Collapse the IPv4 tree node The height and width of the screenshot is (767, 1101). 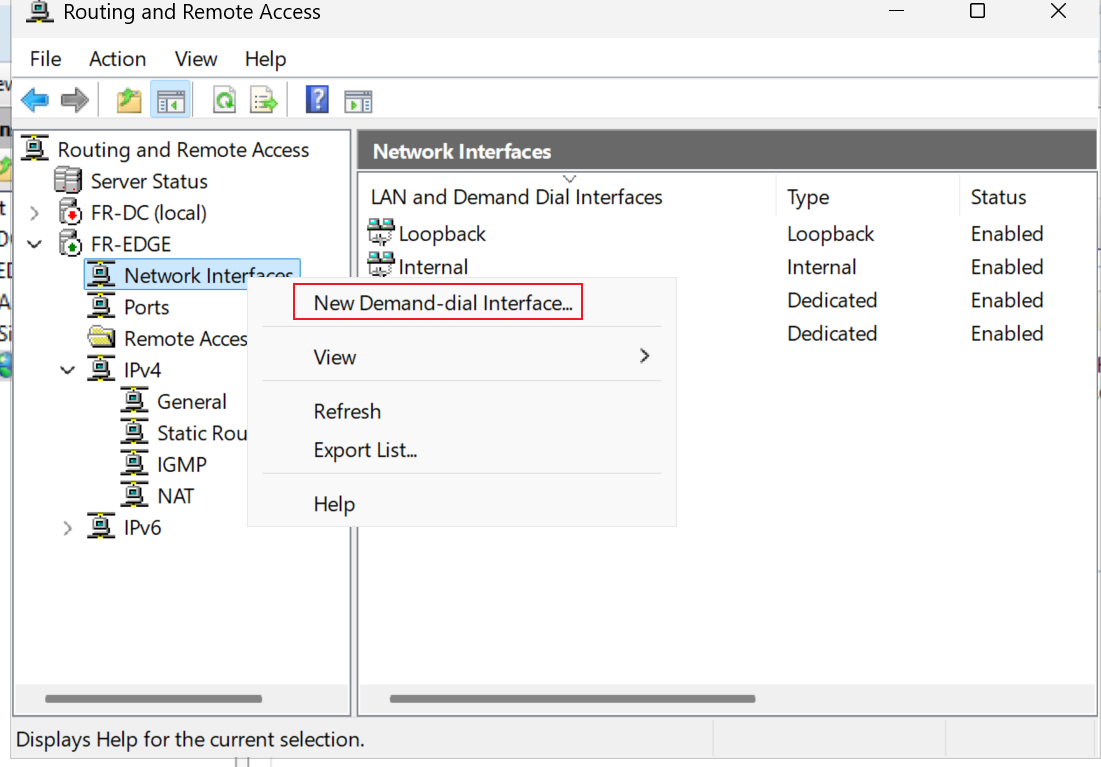pyautogui.click(x=67, y=370)
